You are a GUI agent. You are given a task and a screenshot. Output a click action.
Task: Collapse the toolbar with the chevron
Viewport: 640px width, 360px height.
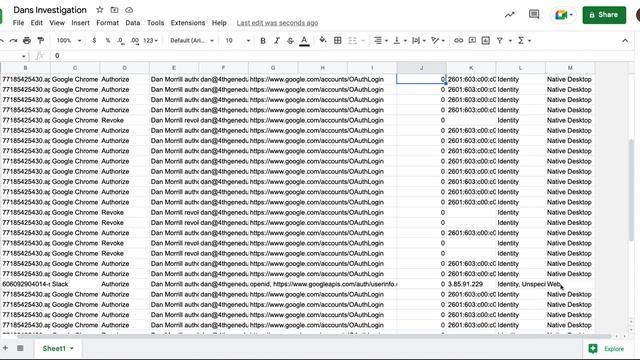point(625,40)
